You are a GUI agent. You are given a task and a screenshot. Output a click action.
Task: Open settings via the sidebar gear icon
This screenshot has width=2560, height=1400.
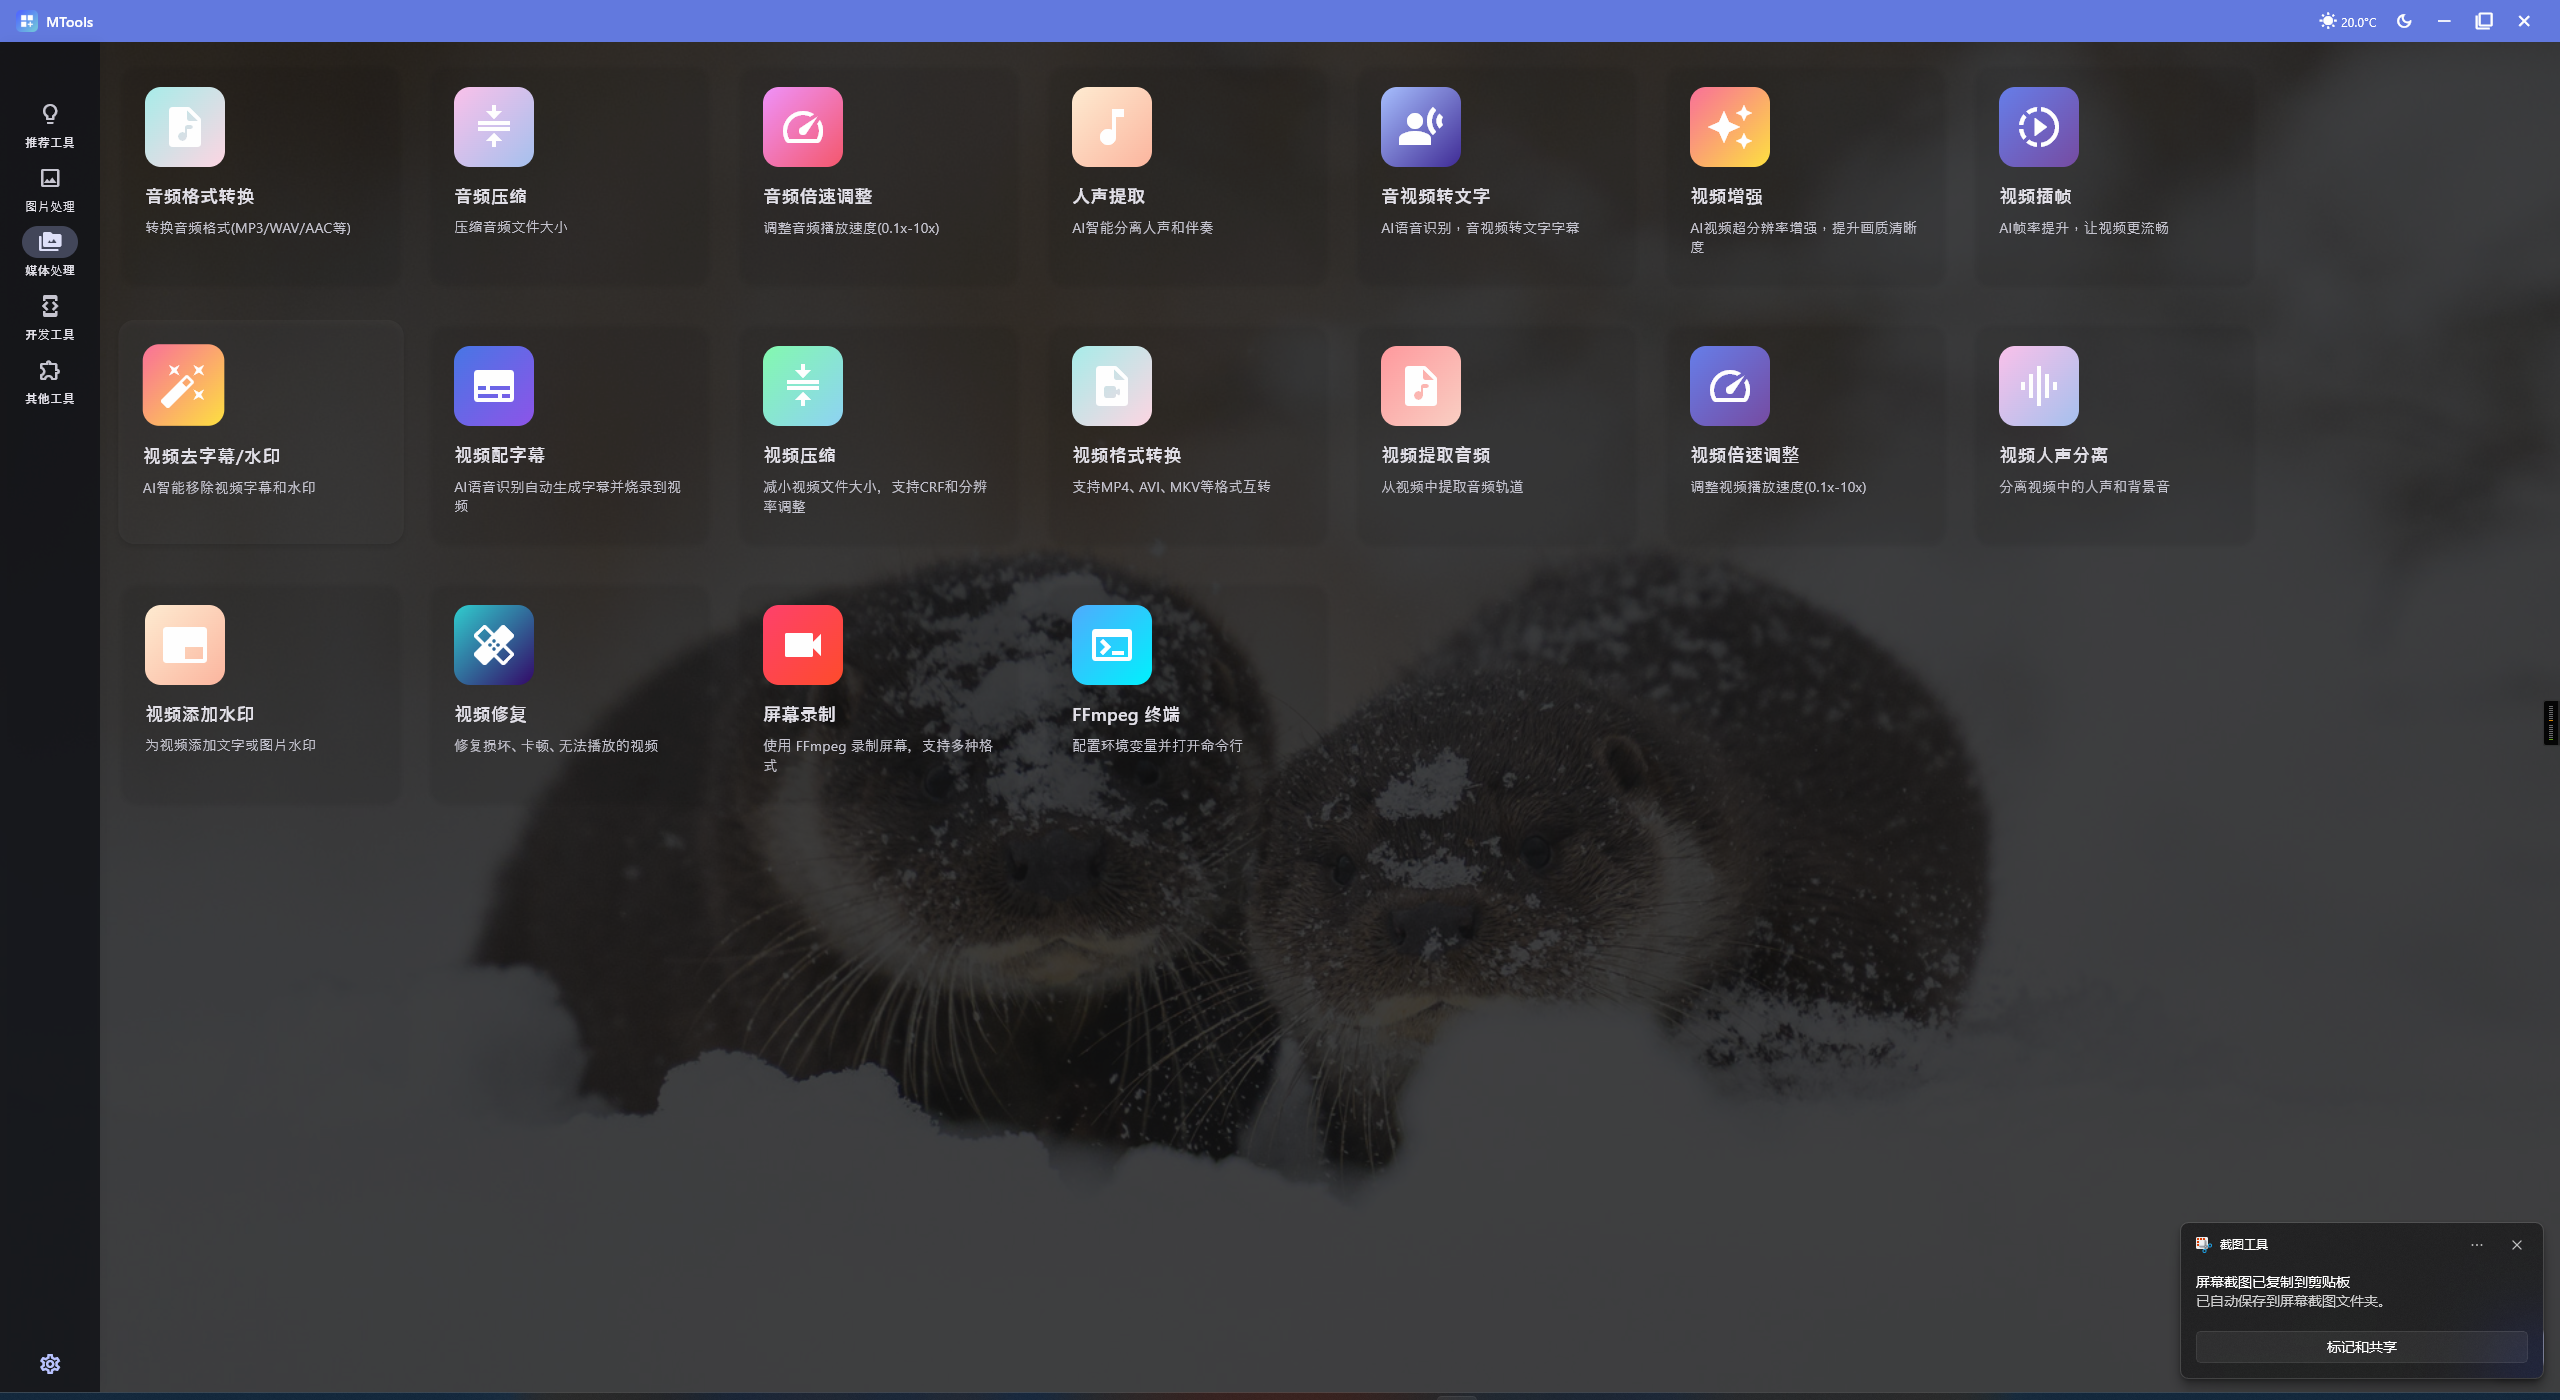pos(49,1363)
